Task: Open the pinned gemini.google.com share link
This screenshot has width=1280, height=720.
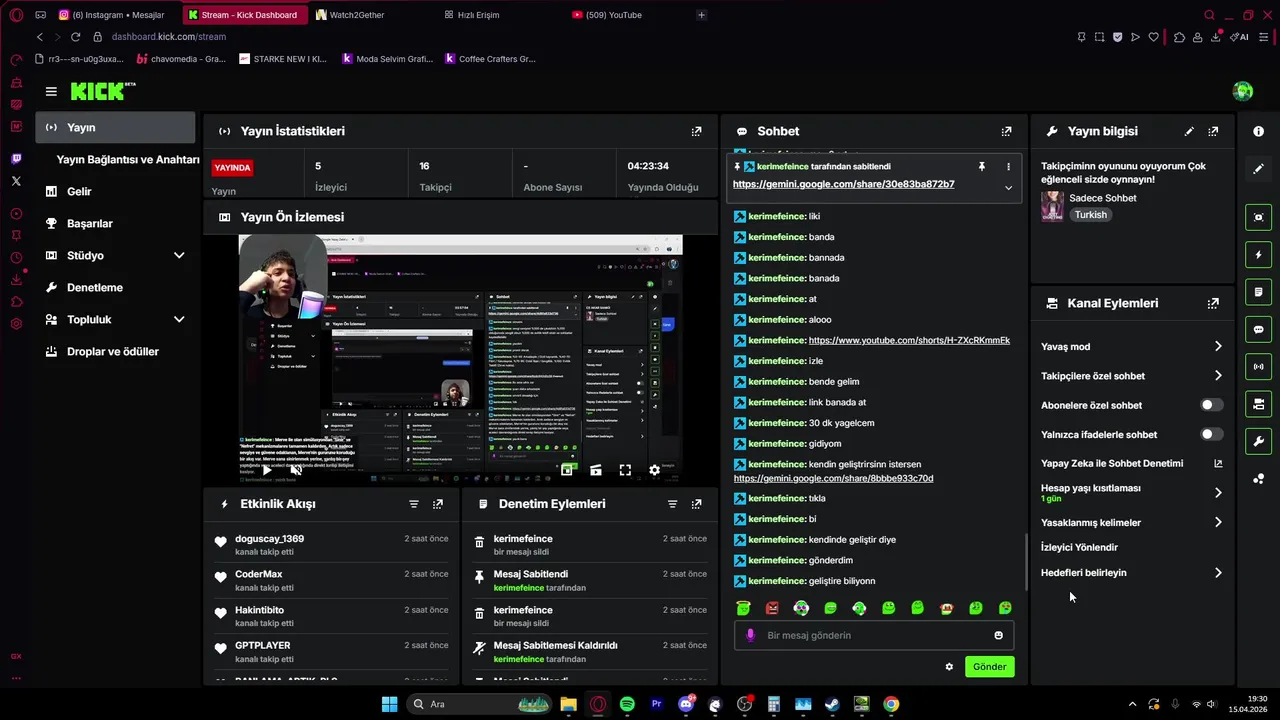Action: [843, 184]
